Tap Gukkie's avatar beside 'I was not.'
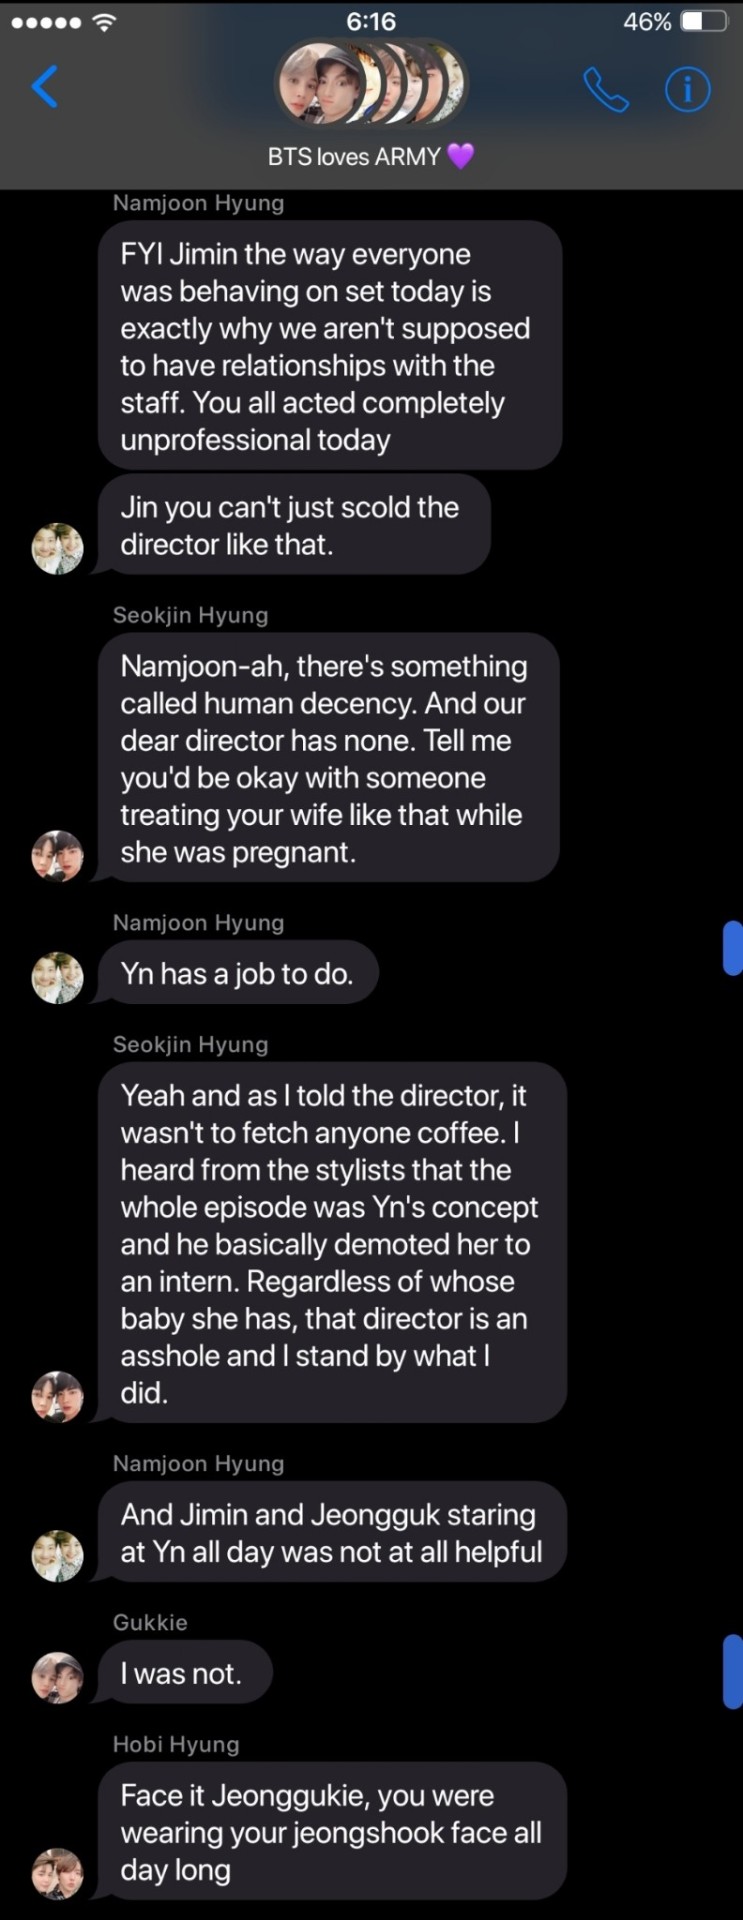The height and width of the screenshot is (1920, 743). pos(58,1677)
